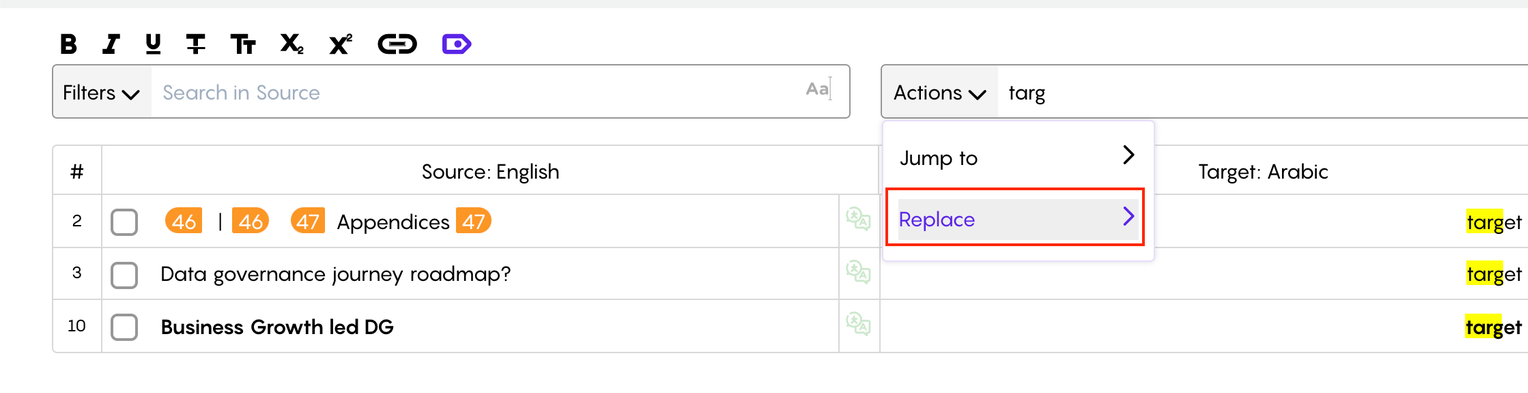Apply subscript formatting icon

pyautogui.click(x=291, y=44)
